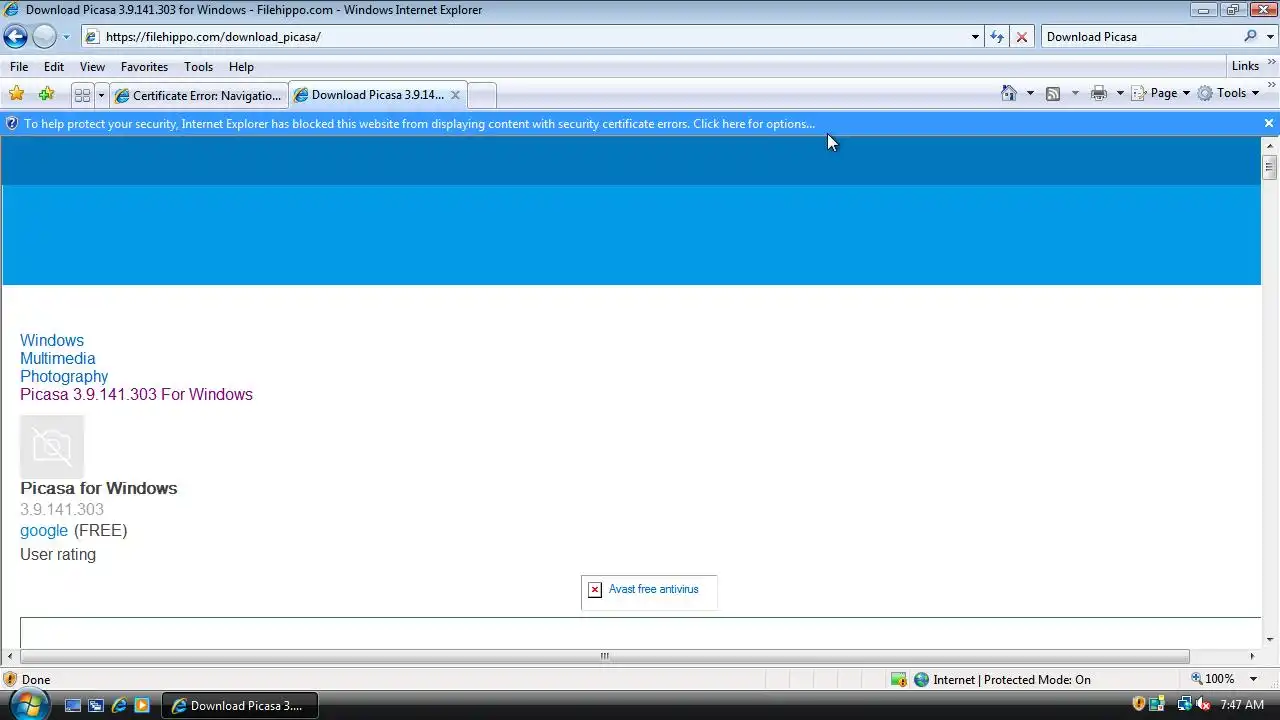This screenshot has width=1280, height=720.
Task: Click the Switch between windows icon
Action: [x=96, y=705]
